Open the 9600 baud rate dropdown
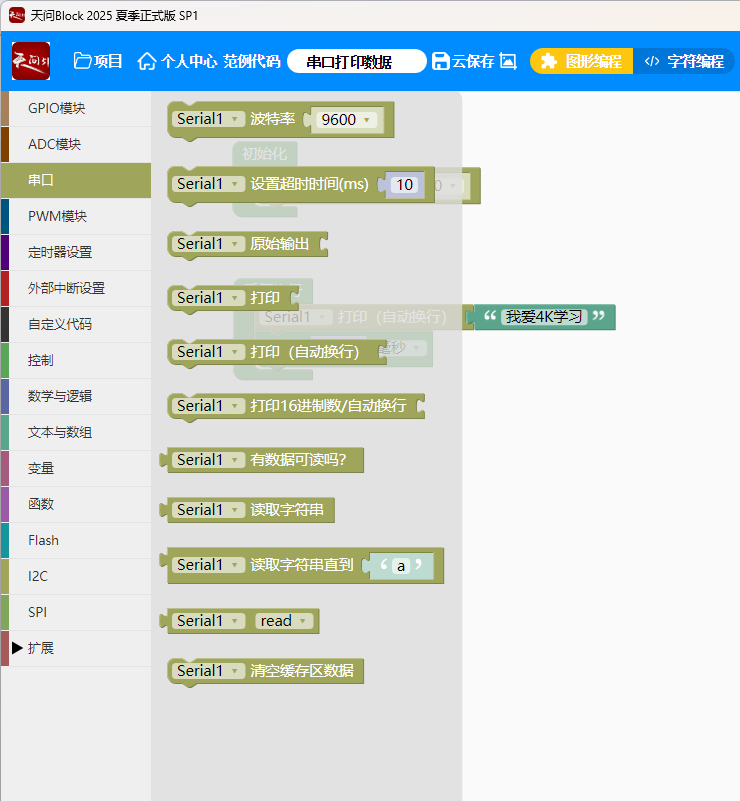 pos(346,120)
